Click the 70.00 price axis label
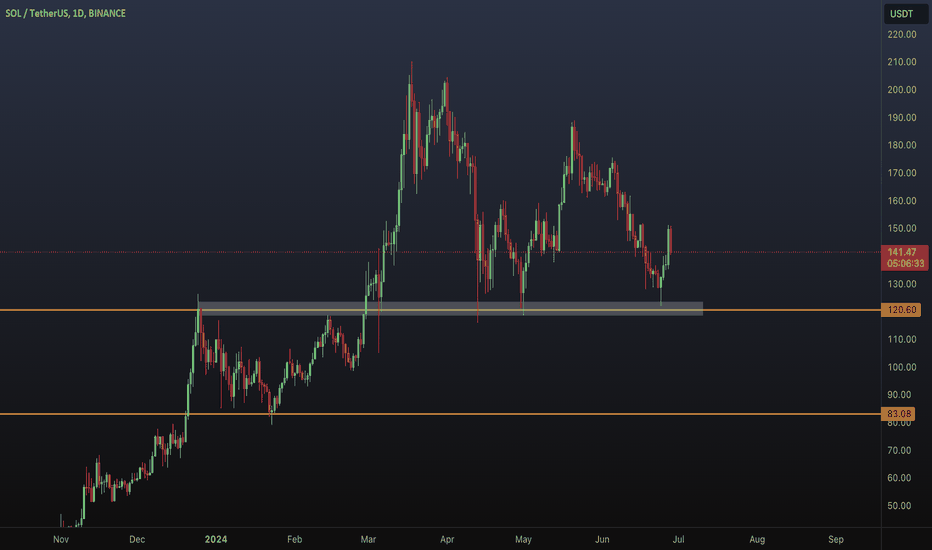The width and height of the screenshot is (932, 550). tap(899, 451)
